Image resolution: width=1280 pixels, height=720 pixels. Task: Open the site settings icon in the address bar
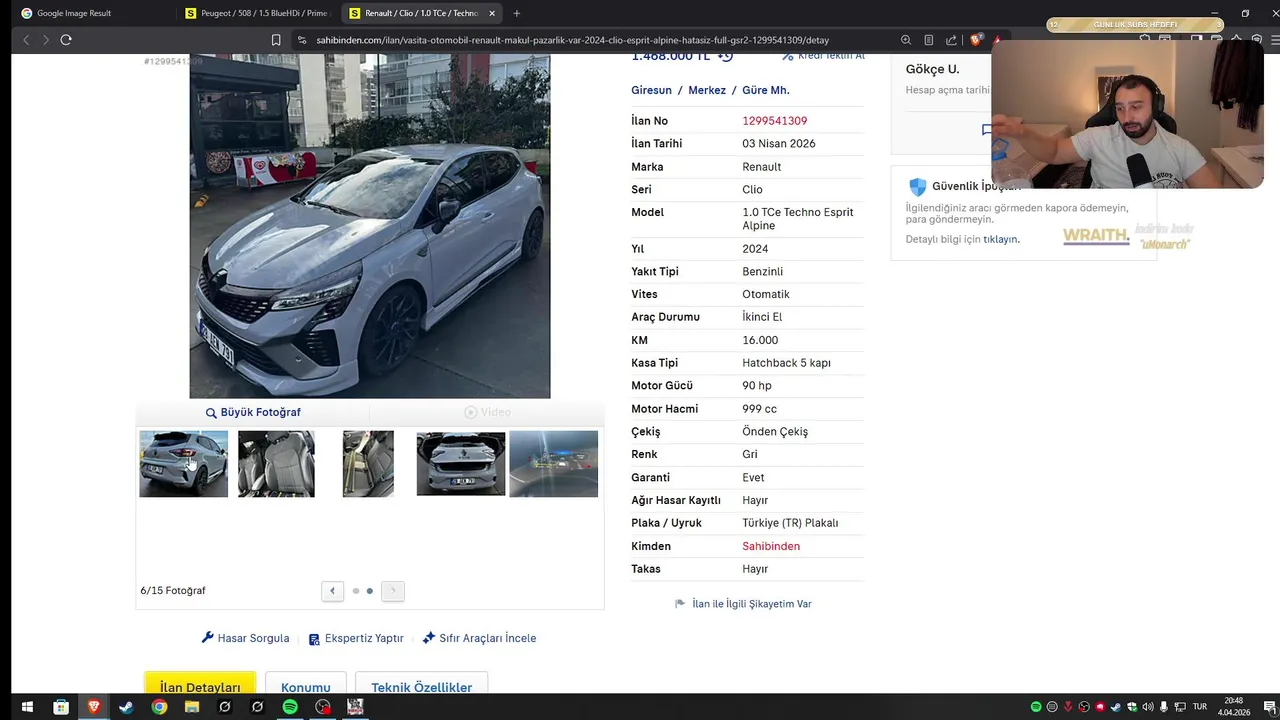coord(301,40)
